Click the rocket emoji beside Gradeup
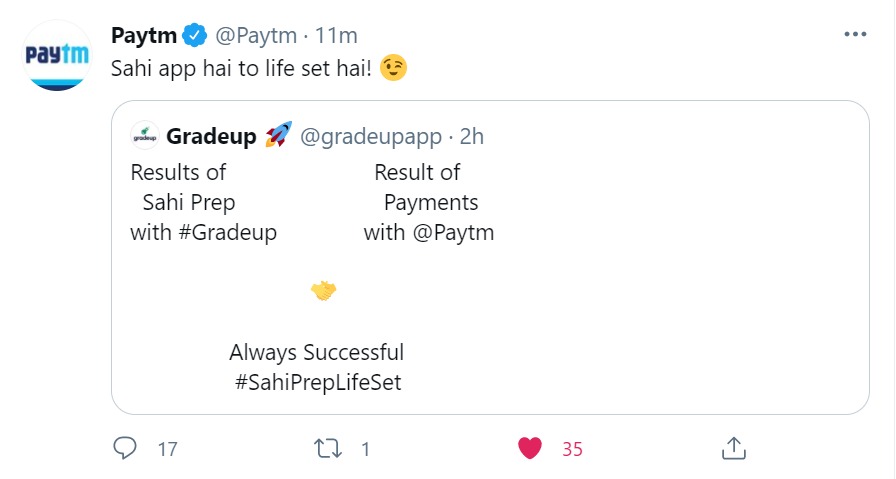The width and height of the screenshot is (896, 479). click(x=278, y=135)
